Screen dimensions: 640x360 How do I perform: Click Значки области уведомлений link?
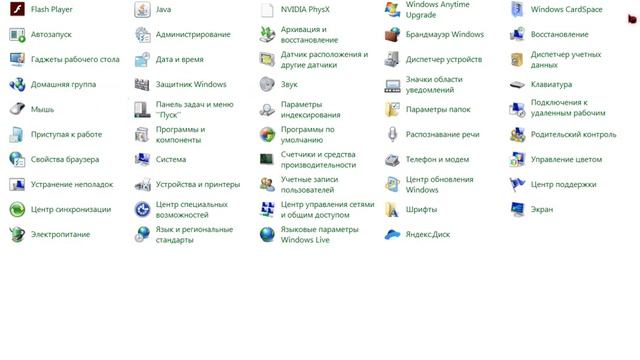point(434,84)
